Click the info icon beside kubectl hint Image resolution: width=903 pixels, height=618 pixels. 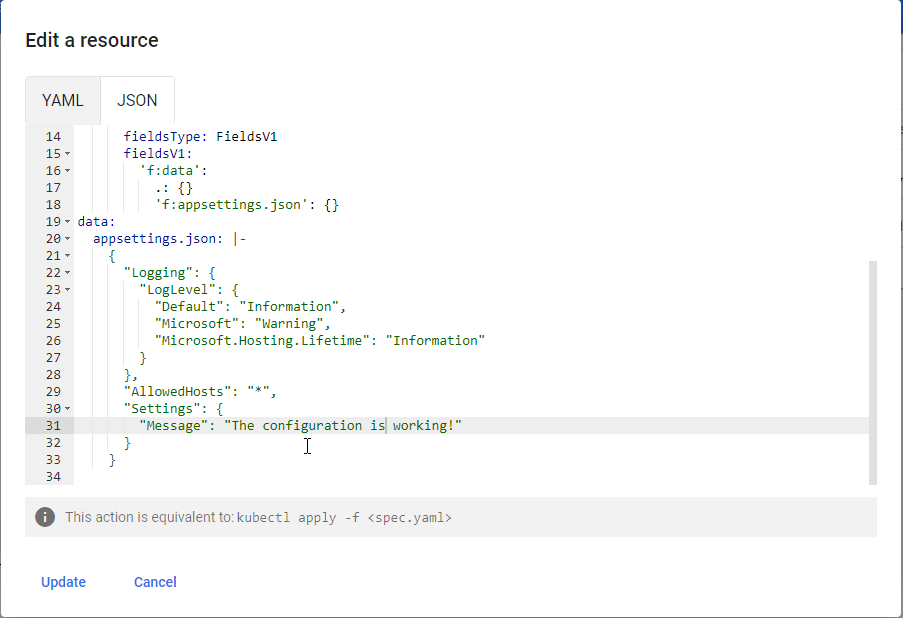[45, 517]
